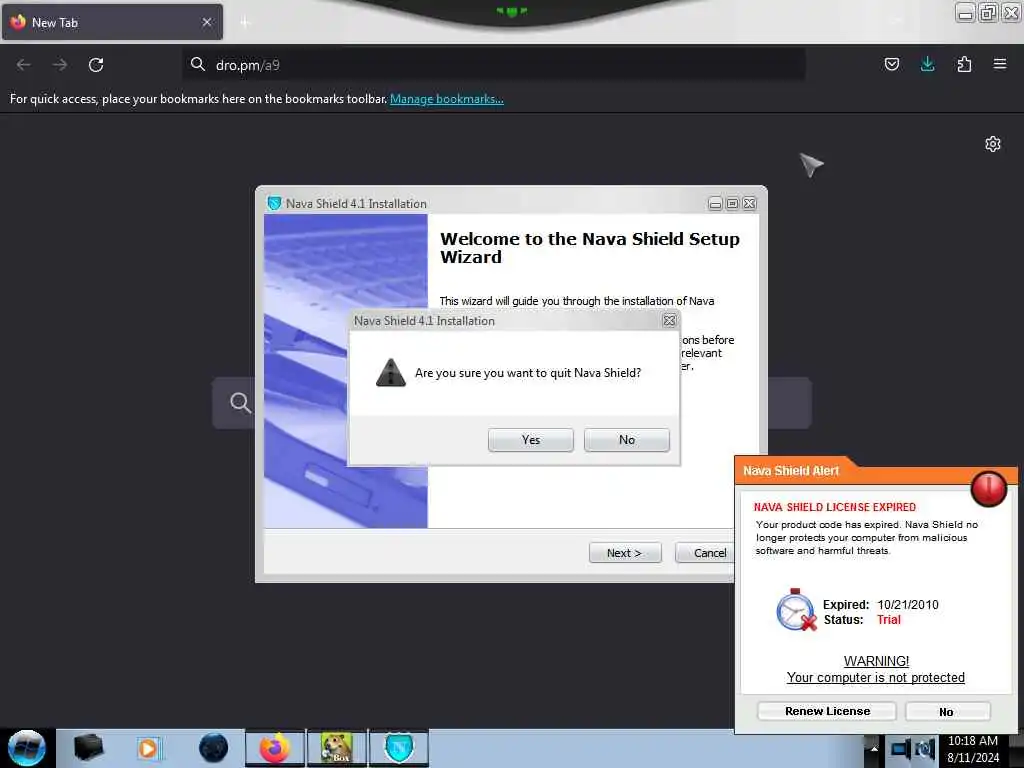Screen dimensions: 1024x768
Task: Click the Expired date 10/21/2010
Action: (908, 605)
